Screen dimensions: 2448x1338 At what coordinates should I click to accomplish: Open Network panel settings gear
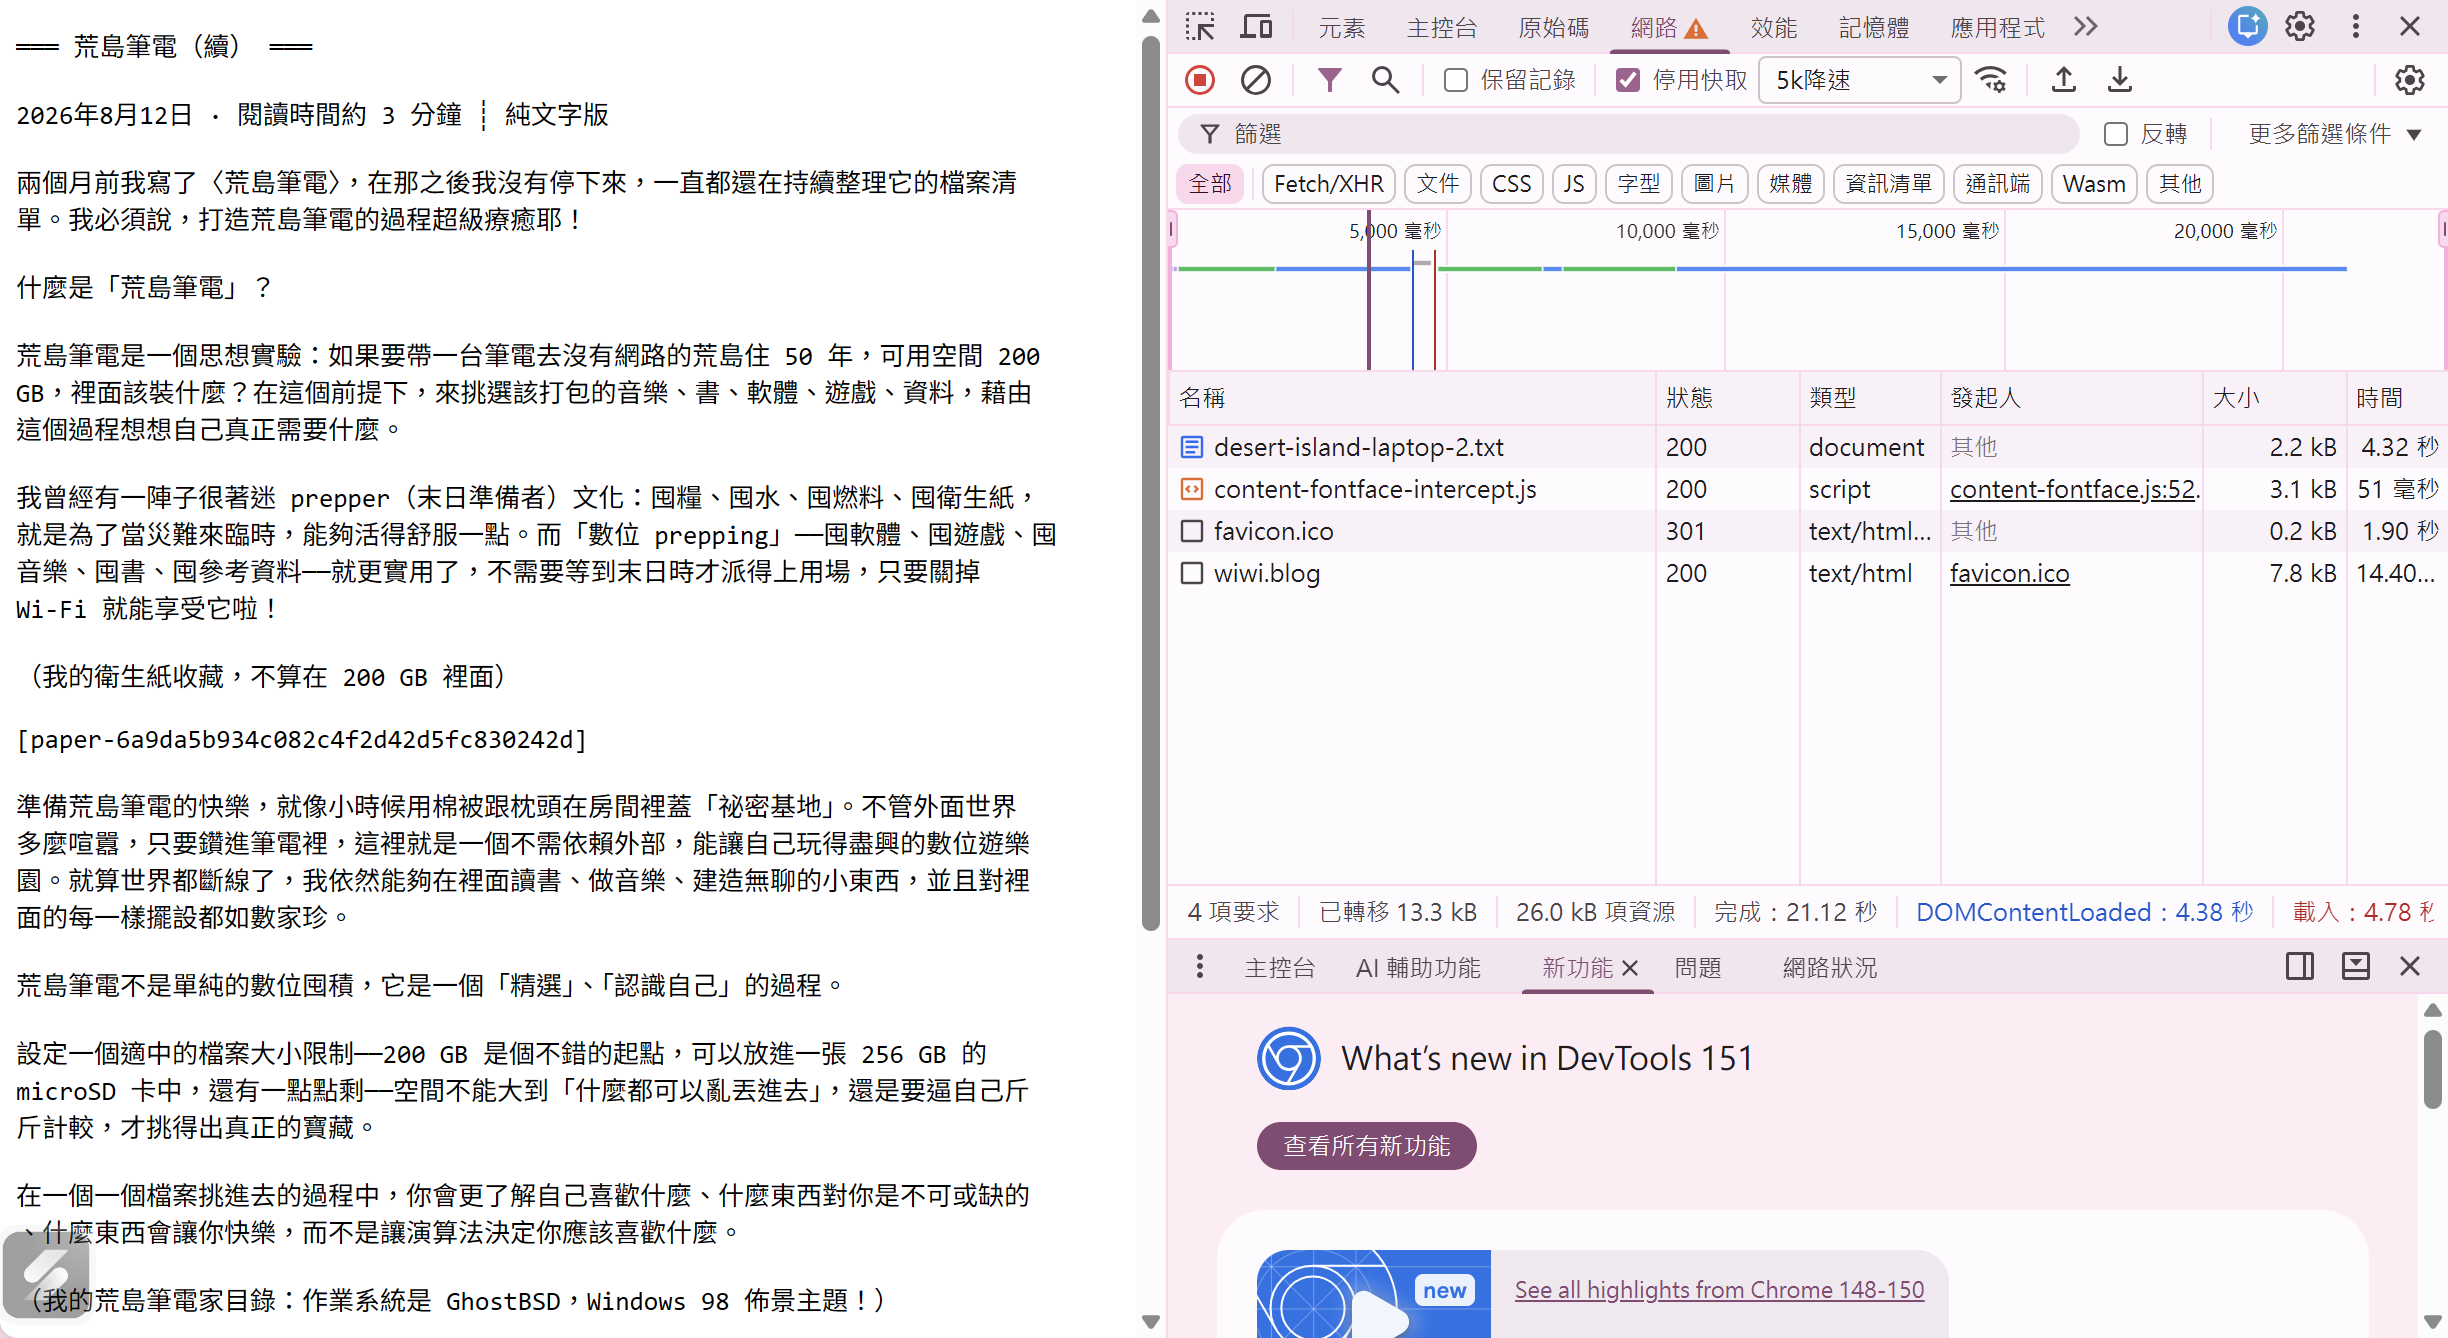tap(2410, 80)
